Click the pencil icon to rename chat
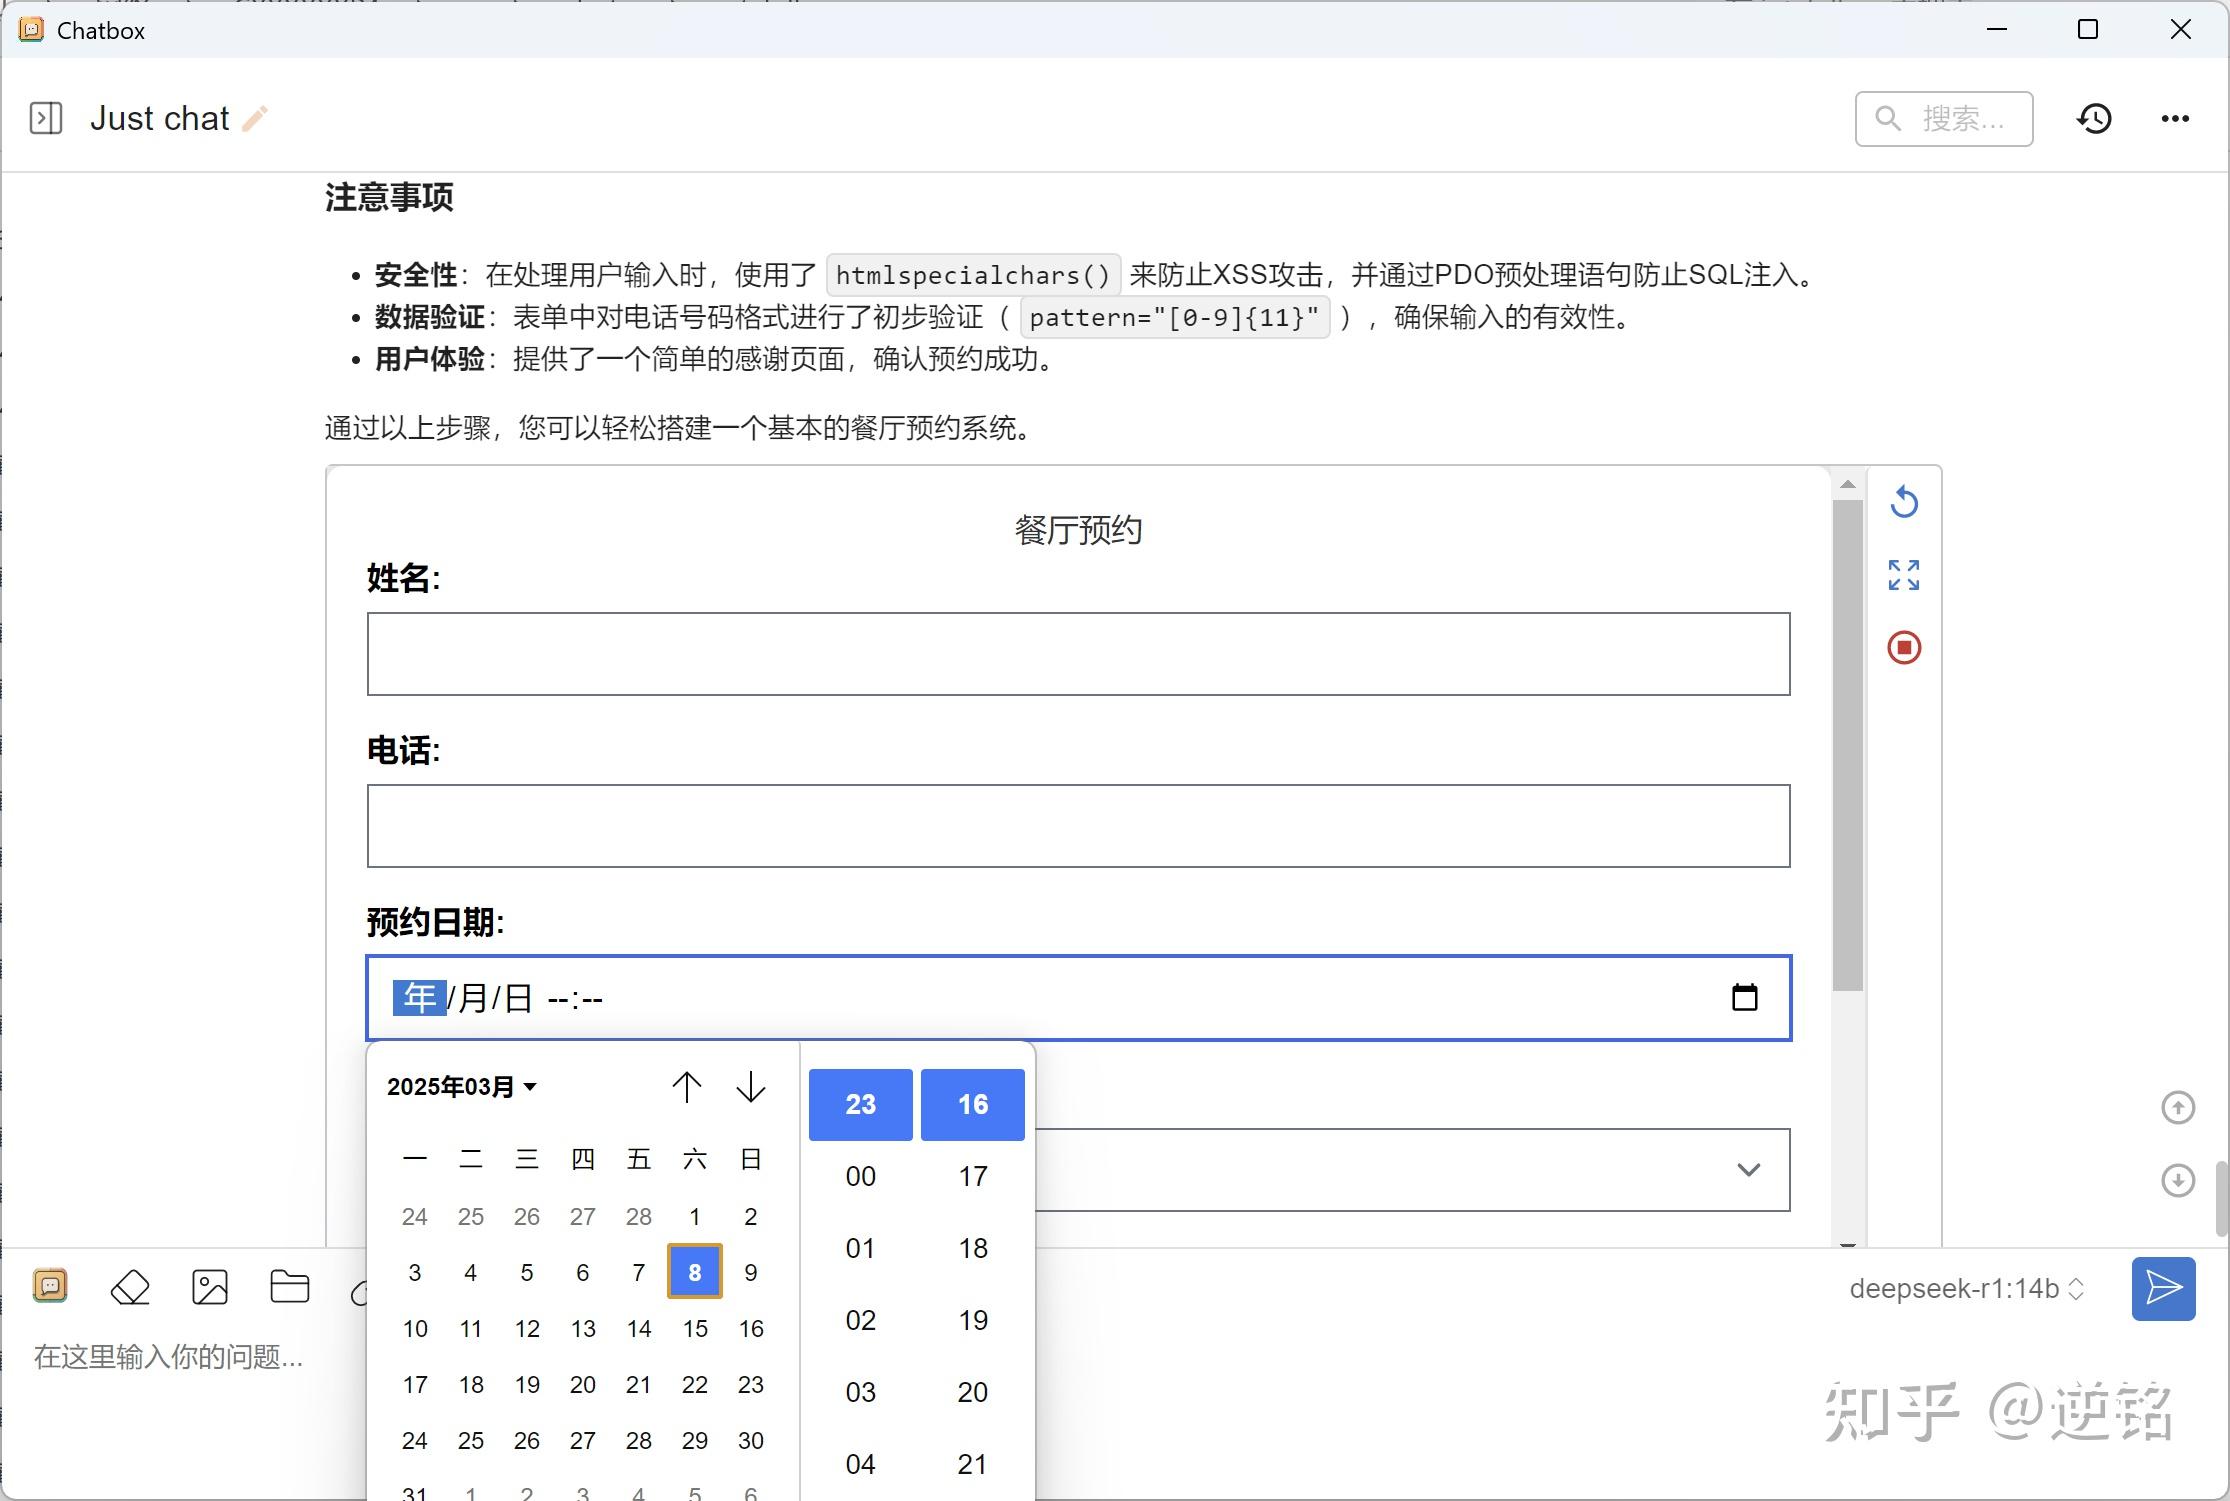The height and width of the screenshot is (1501, 2230). tap(255, 118)
